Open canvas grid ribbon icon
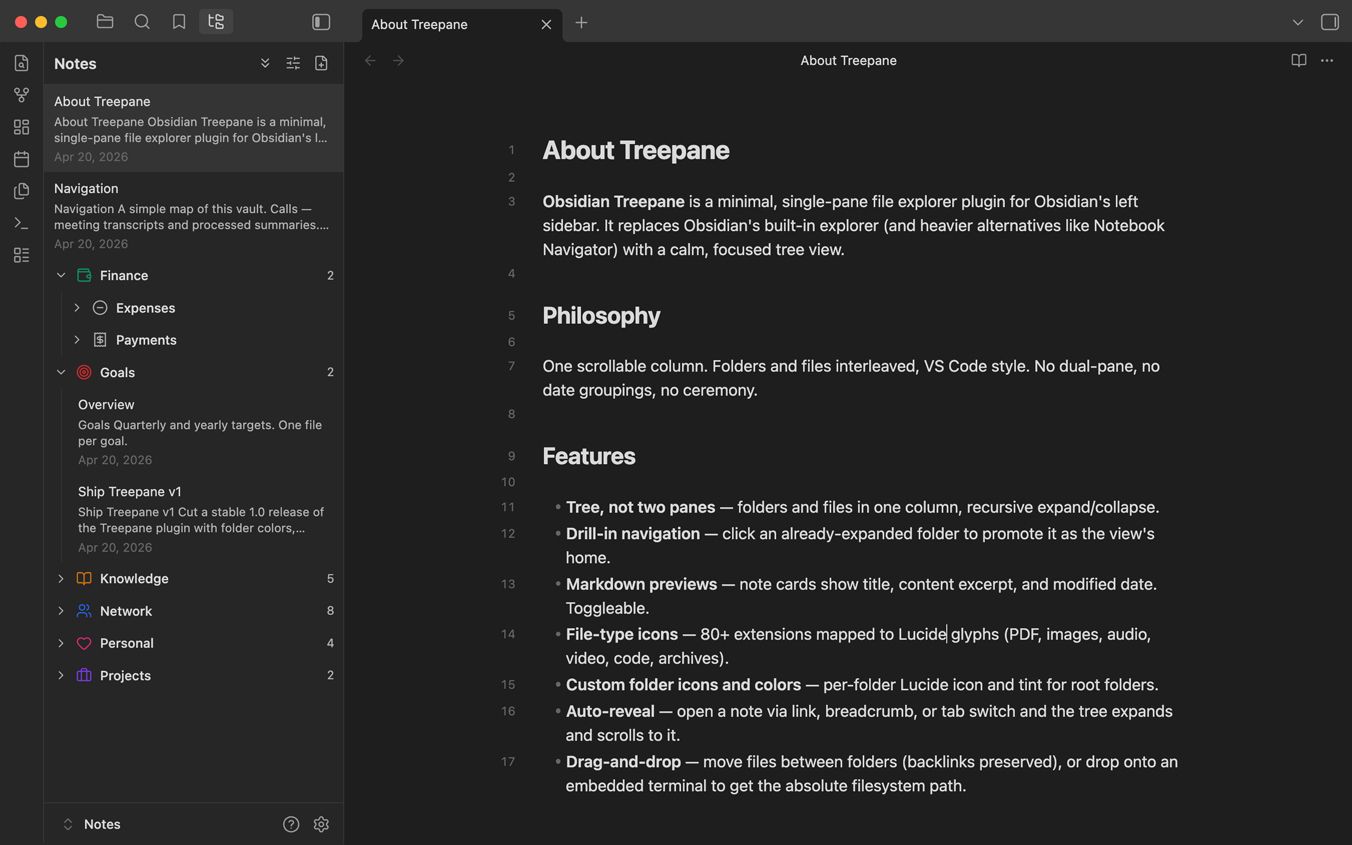This screenshot has height=845, width=1352. [x=21, y=127]
